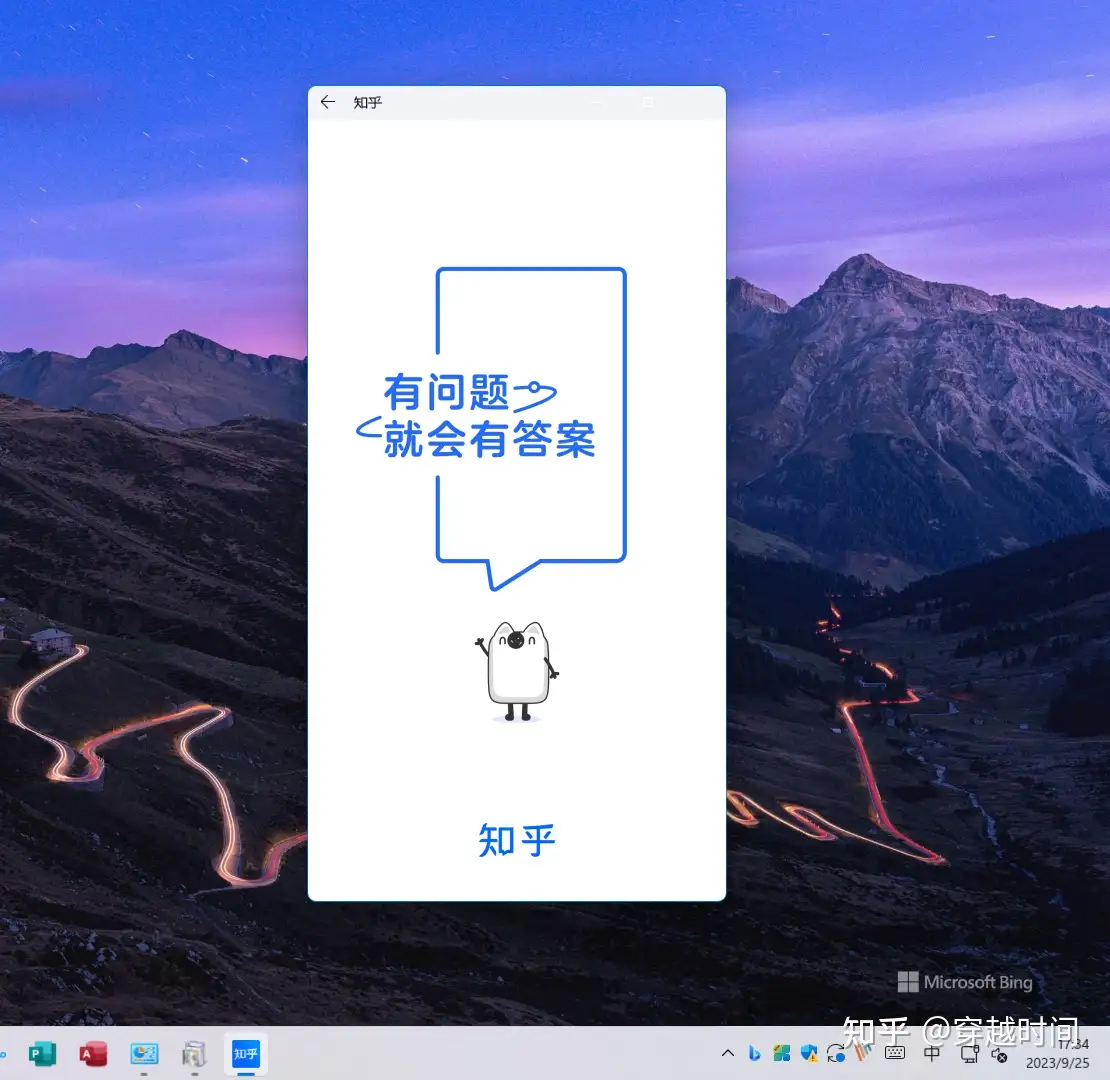The height and width of the screenshot is (1080, 1110).
Task: Go back using the Zhihu window arrow
Action: tap(327, 102)
